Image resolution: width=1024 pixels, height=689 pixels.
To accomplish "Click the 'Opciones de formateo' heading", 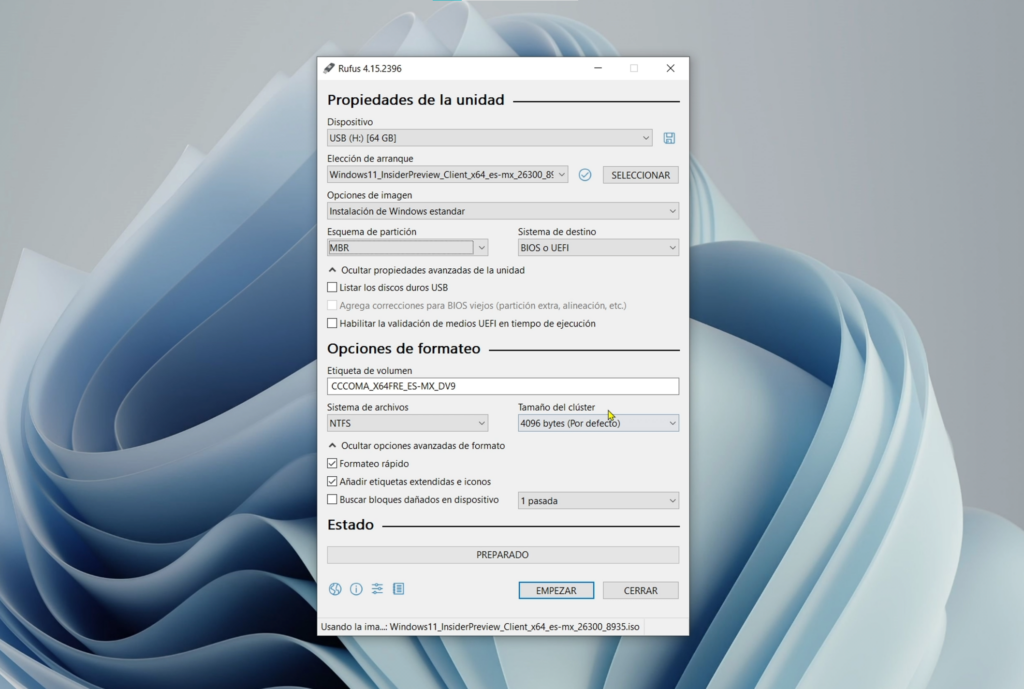I will coord(404,349).
